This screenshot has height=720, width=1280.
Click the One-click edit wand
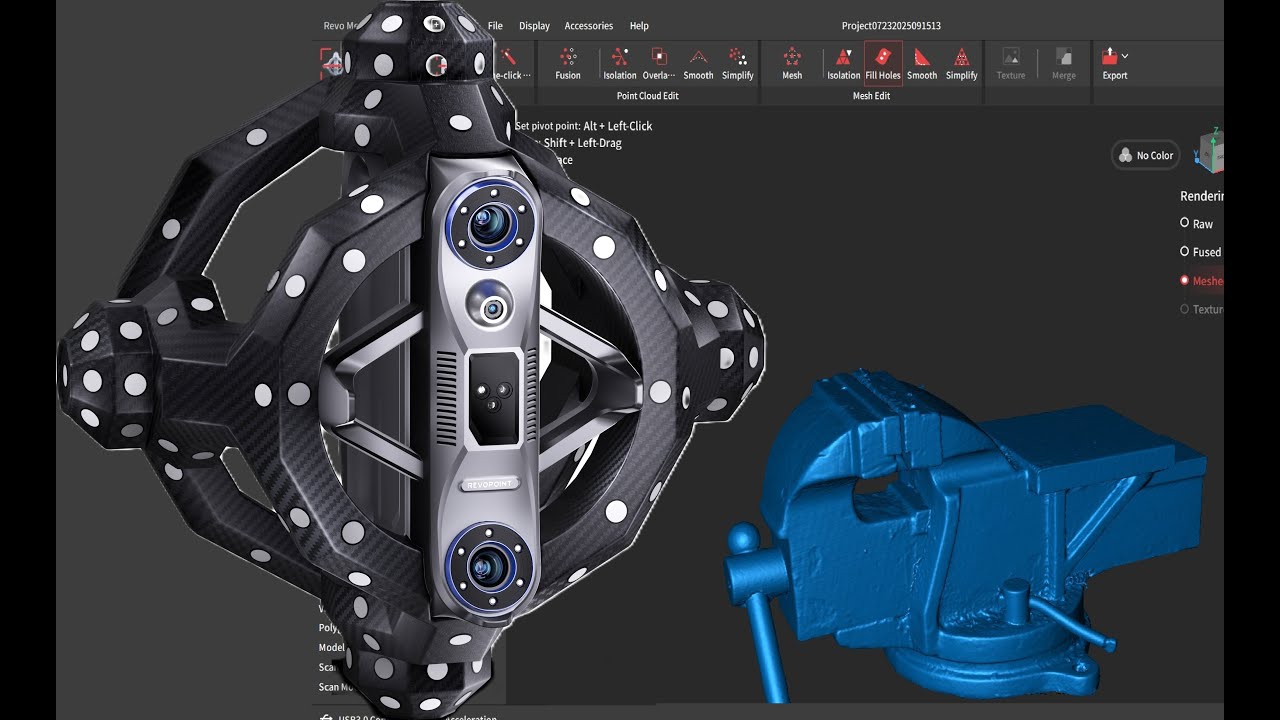[x=509, y=58]
